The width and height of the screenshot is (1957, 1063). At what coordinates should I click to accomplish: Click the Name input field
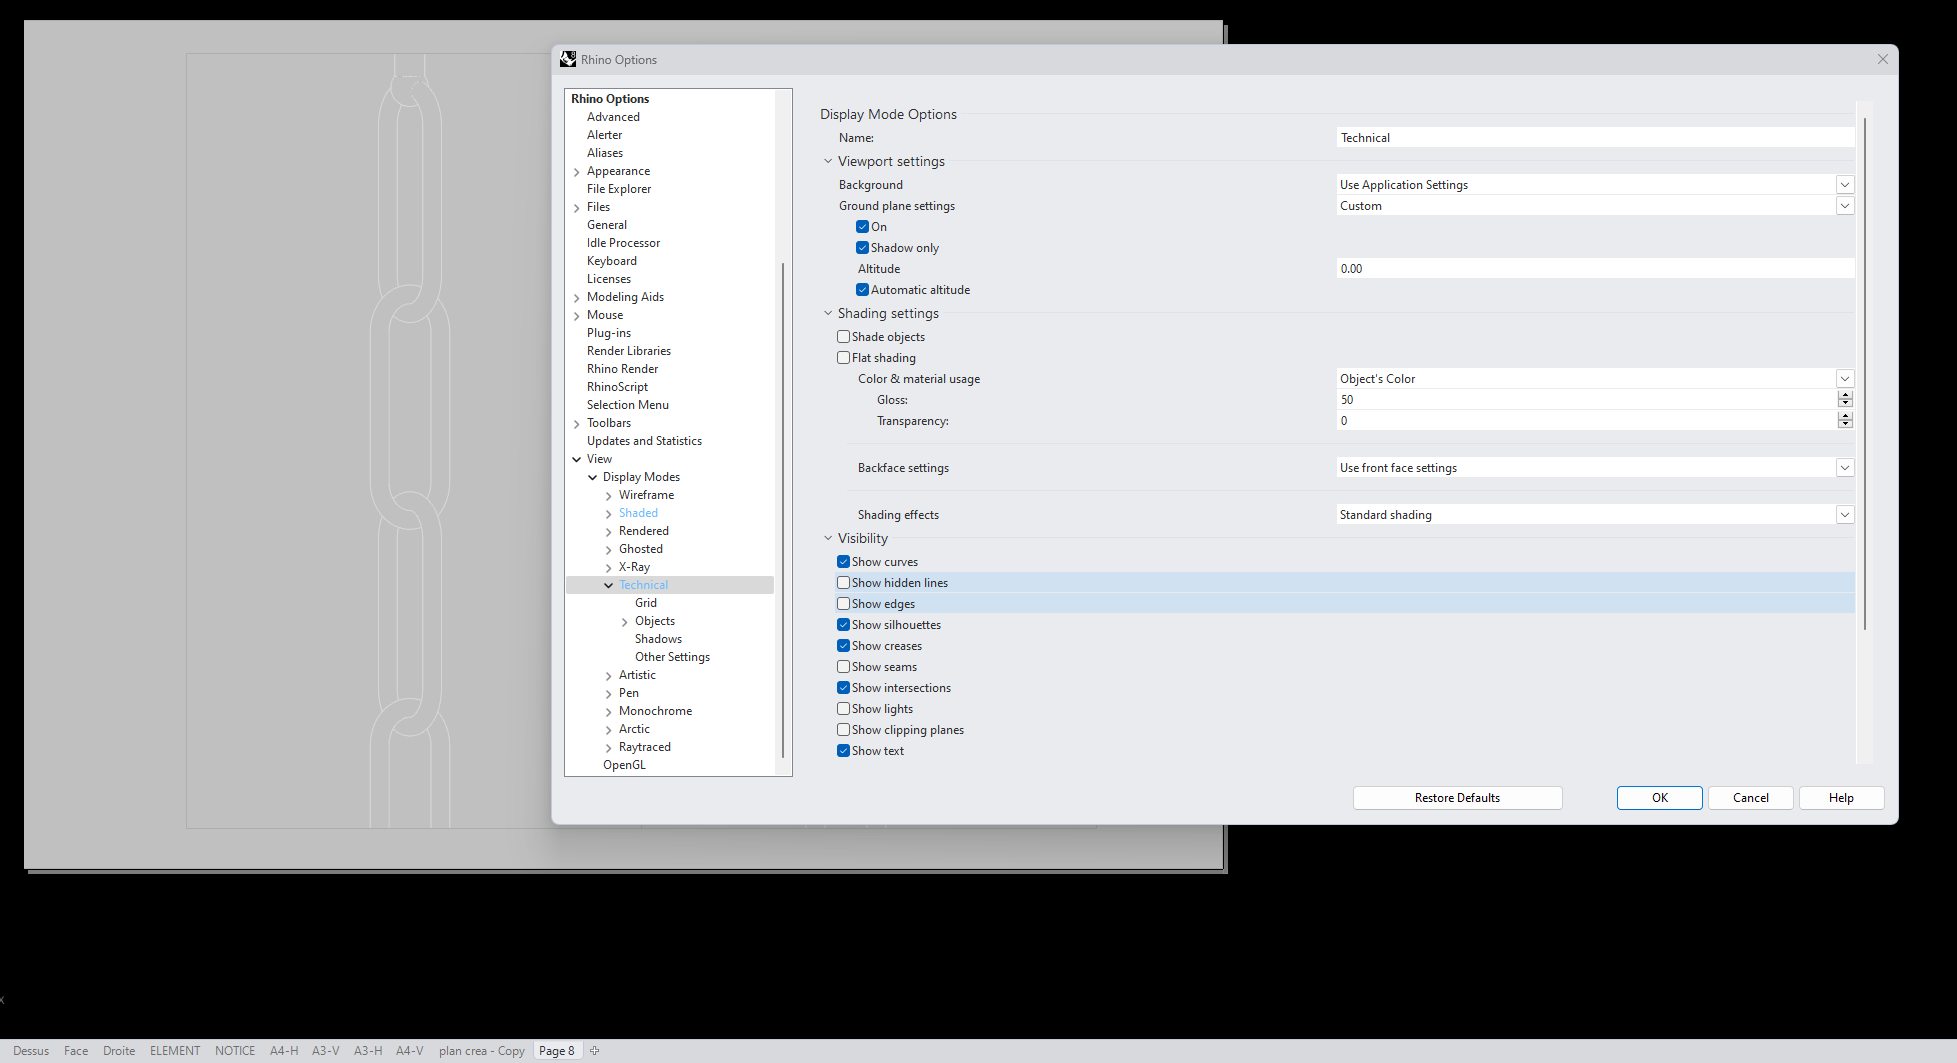pyautogui.click(x=1595, y=138)
